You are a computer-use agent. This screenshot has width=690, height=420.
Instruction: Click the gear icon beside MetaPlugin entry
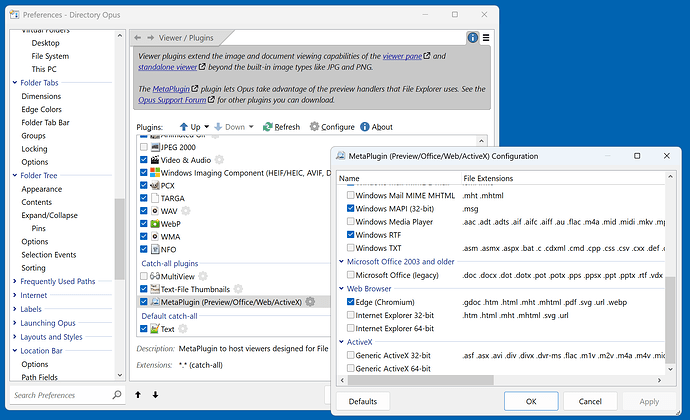coord(311,301)
